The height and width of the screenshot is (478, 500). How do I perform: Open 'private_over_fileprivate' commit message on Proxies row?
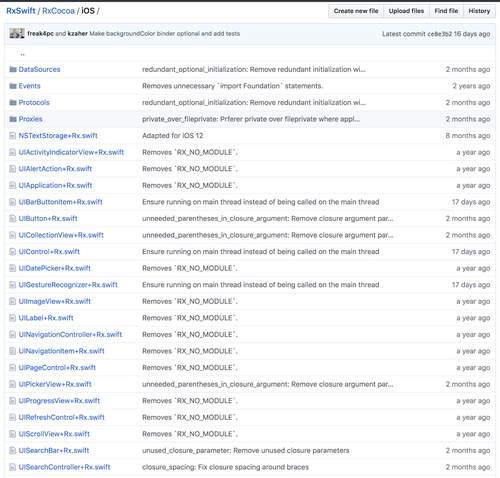[251, 119]
